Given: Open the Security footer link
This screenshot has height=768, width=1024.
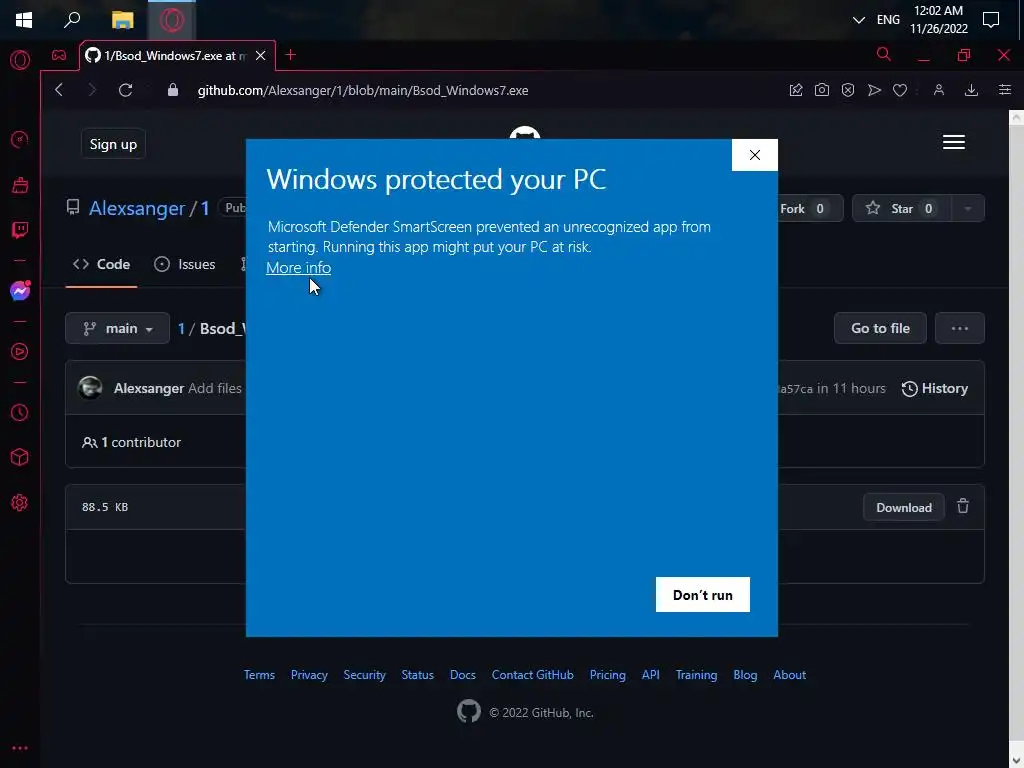Looking at the screenshot, I should (x=364, y=675).
